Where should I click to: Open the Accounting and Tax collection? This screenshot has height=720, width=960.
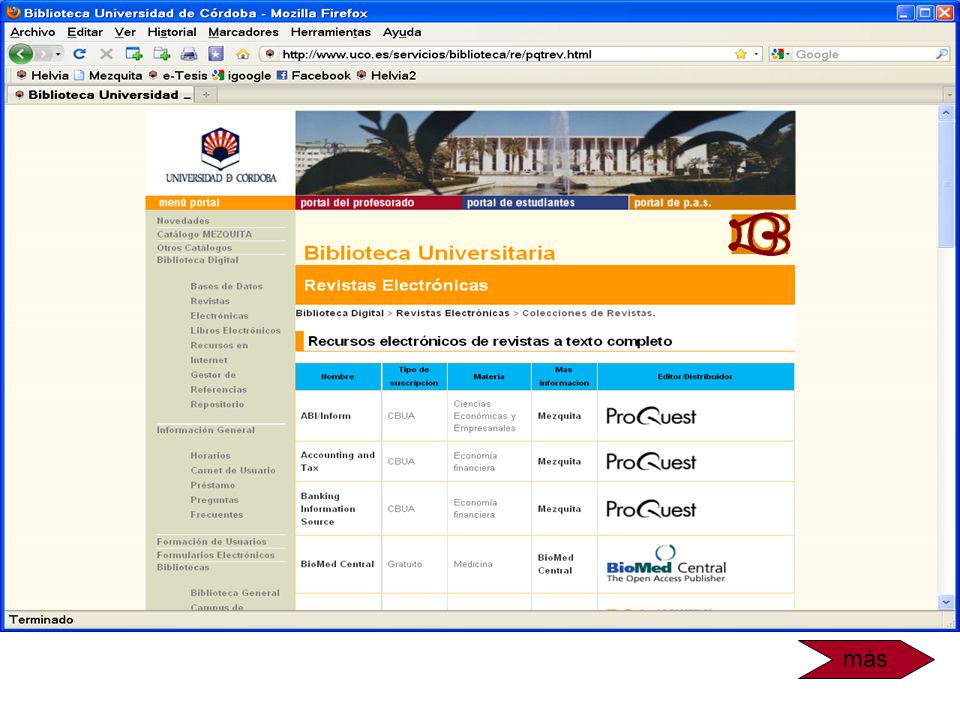(337, 461)
